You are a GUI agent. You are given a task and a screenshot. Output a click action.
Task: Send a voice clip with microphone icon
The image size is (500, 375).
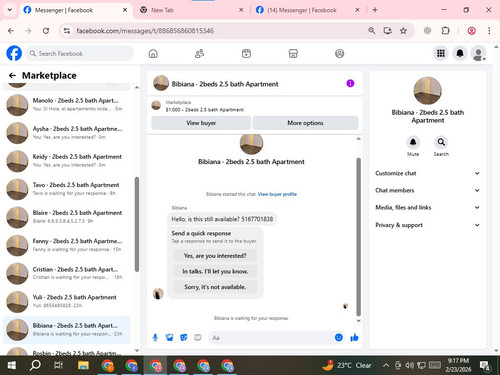(x=155, y=338)
